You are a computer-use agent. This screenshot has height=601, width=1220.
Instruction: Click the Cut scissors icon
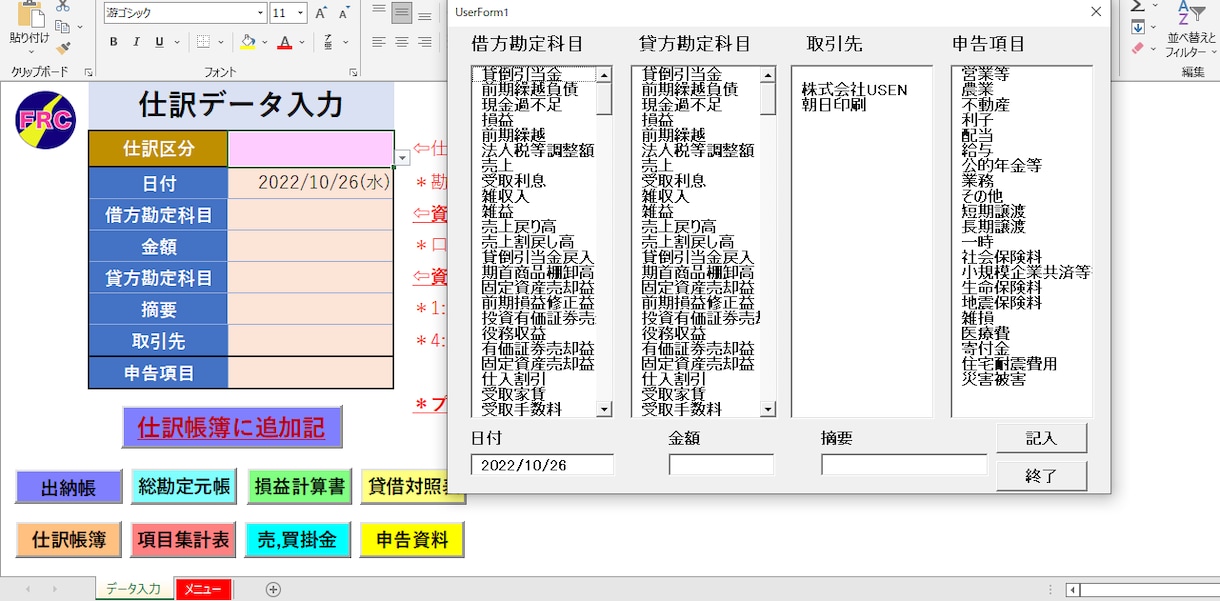coord(63,7)
